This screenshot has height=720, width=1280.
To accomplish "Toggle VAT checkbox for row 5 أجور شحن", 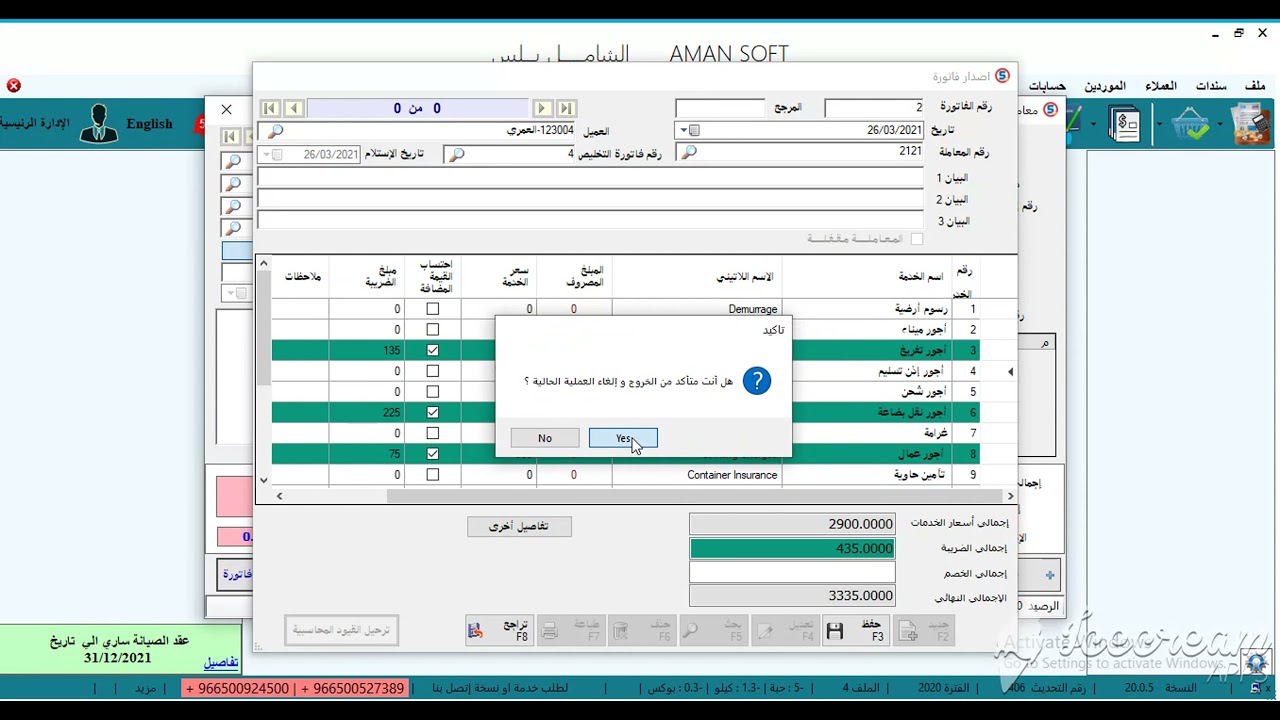I will 432,392.
